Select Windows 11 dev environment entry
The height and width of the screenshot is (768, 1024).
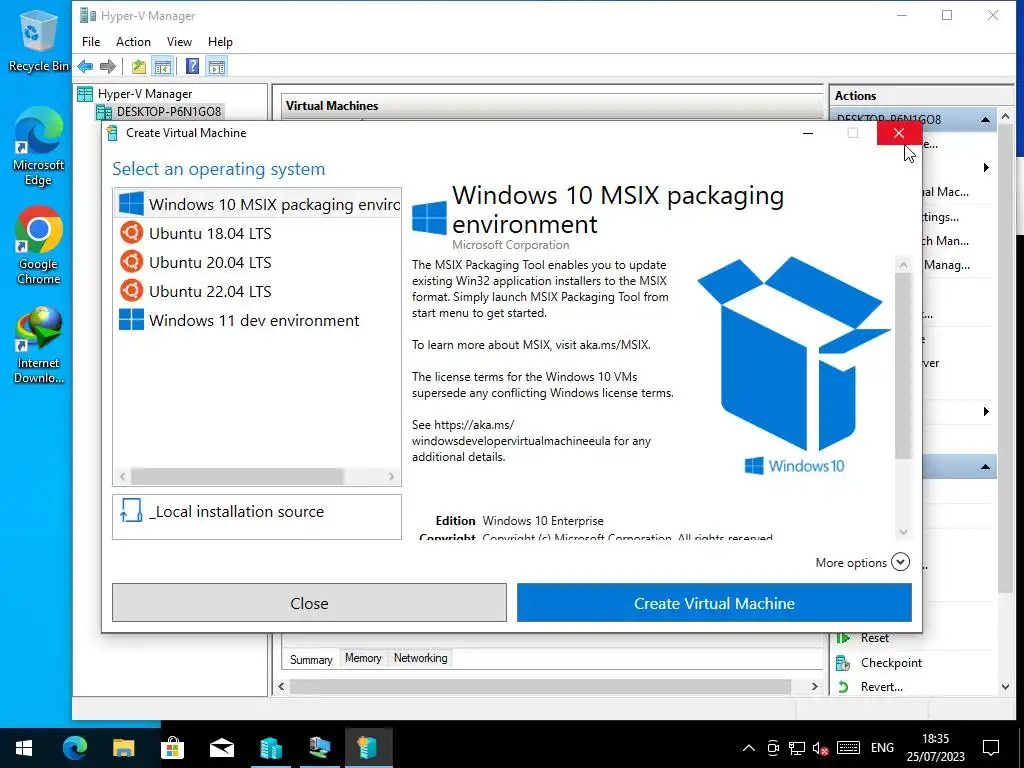coord(257,321)
